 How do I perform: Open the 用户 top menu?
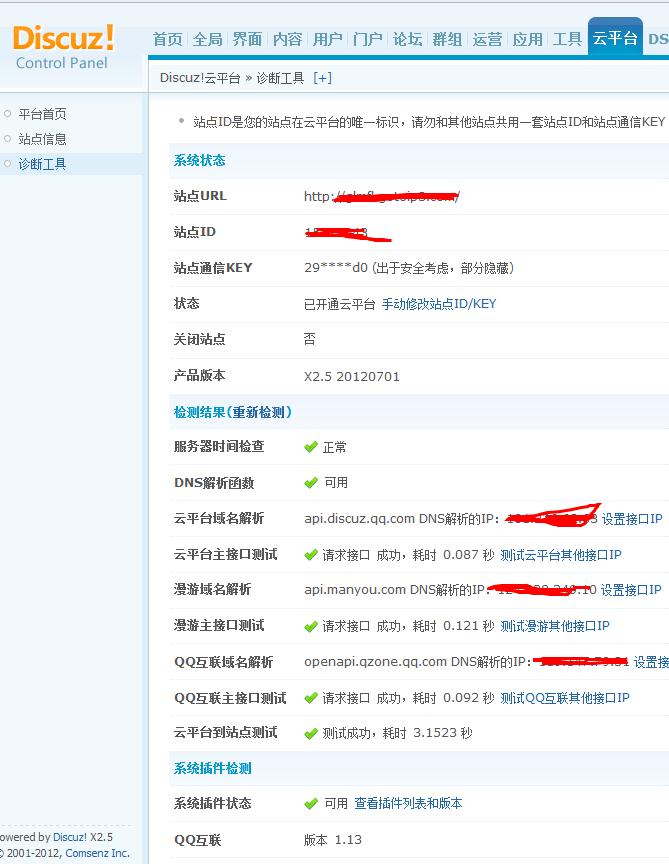point(327,39)
